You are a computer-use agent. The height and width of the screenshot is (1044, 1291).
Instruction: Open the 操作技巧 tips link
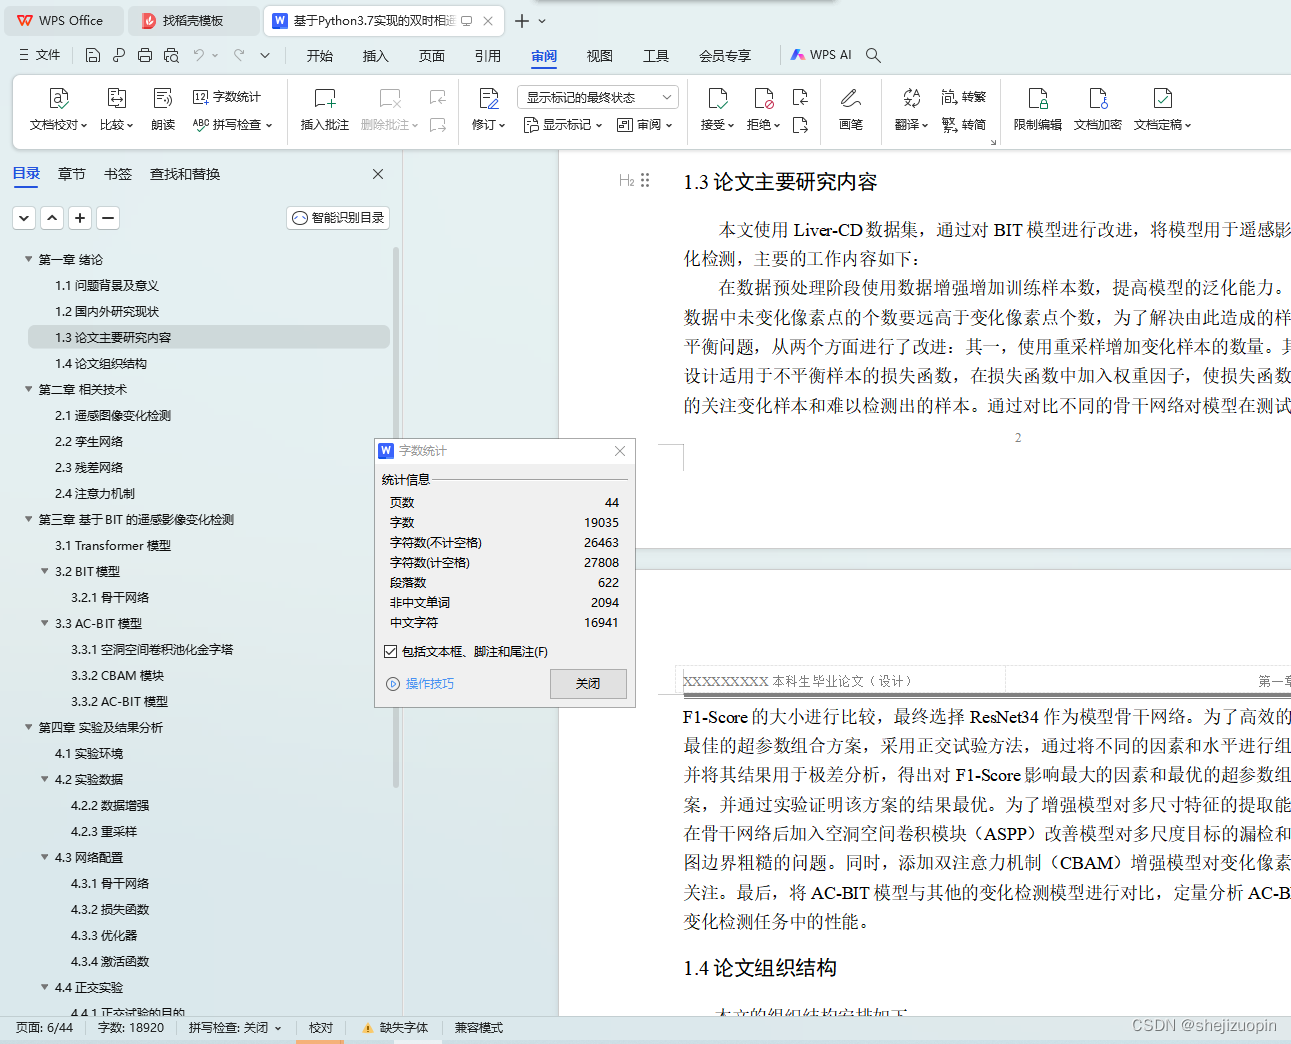click(x=428, y=683)
